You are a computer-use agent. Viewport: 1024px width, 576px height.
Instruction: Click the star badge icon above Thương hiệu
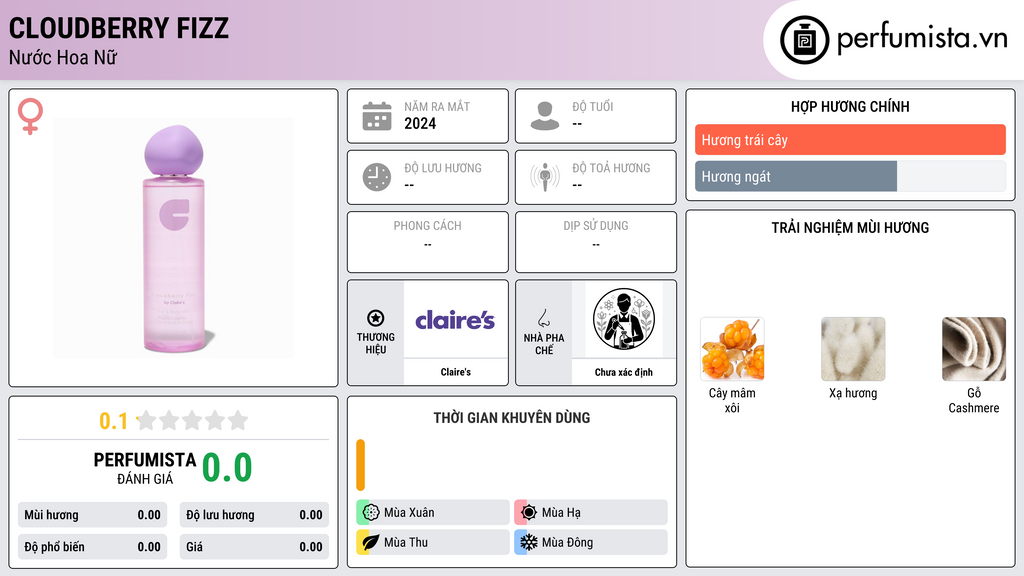click(x=376, y=318)
